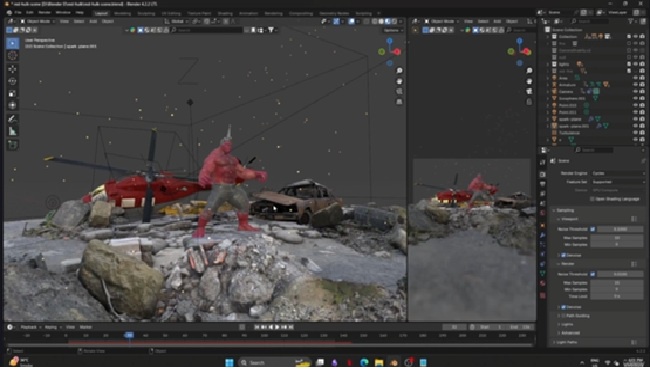Open Render properties tab
This screenshot has height=369, width=650.
click(x=543, y=174)
